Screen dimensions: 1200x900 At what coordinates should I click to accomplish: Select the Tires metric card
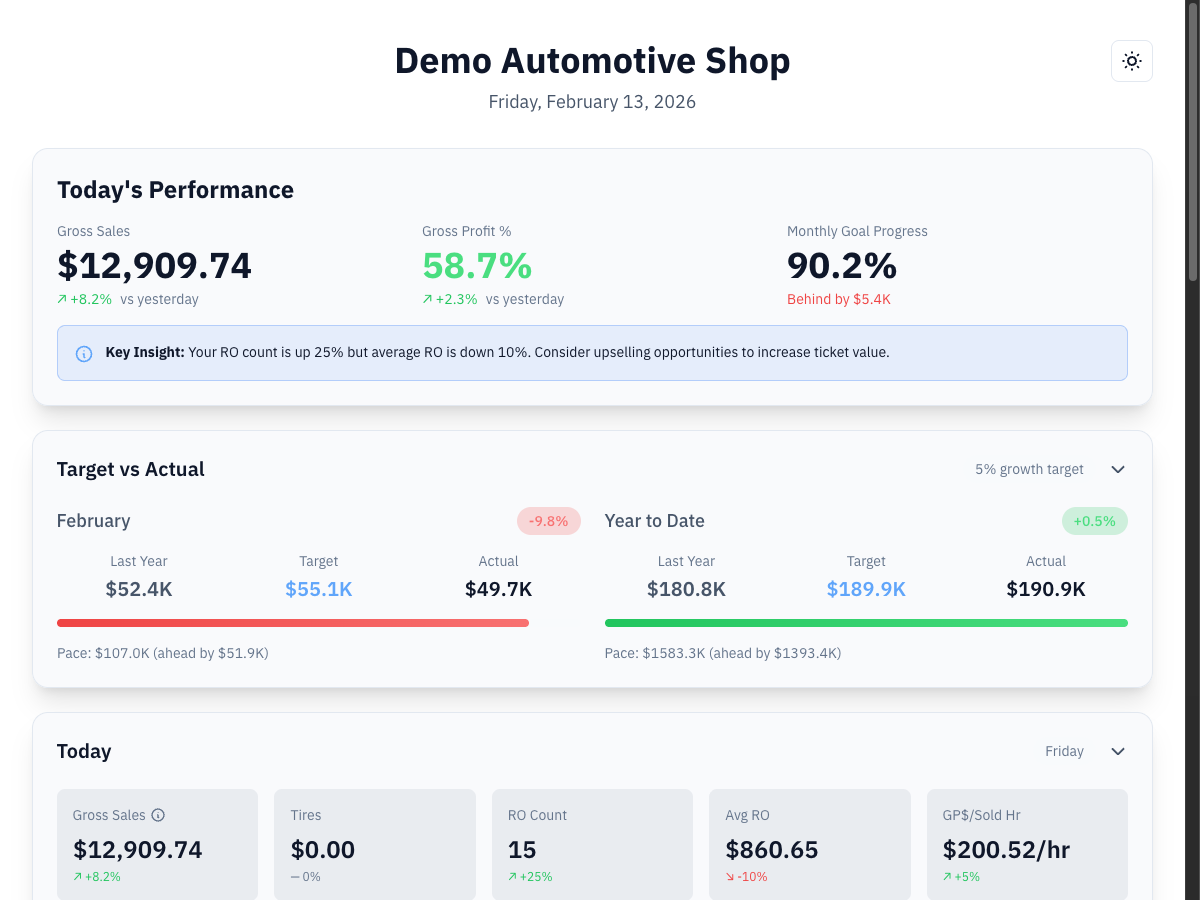(x=374, y=844)
